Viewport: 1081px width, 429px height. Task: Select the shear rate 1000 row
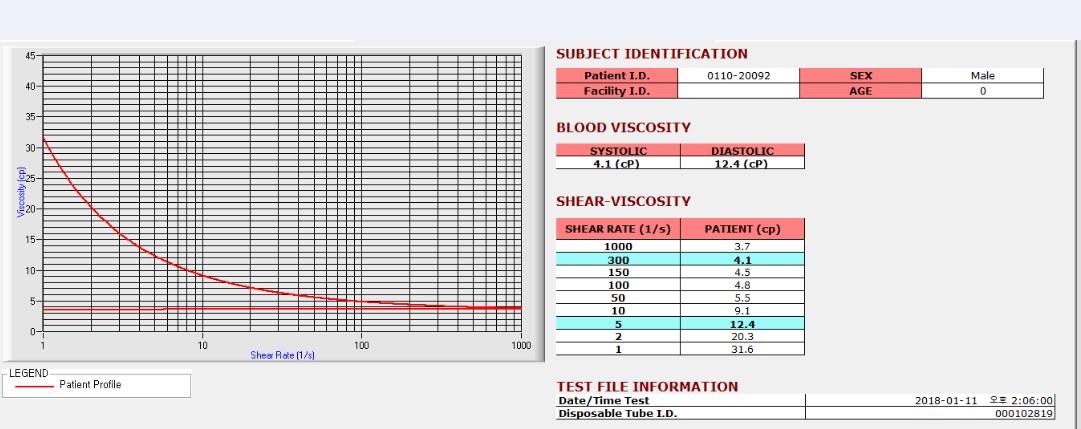coord(680,246)
